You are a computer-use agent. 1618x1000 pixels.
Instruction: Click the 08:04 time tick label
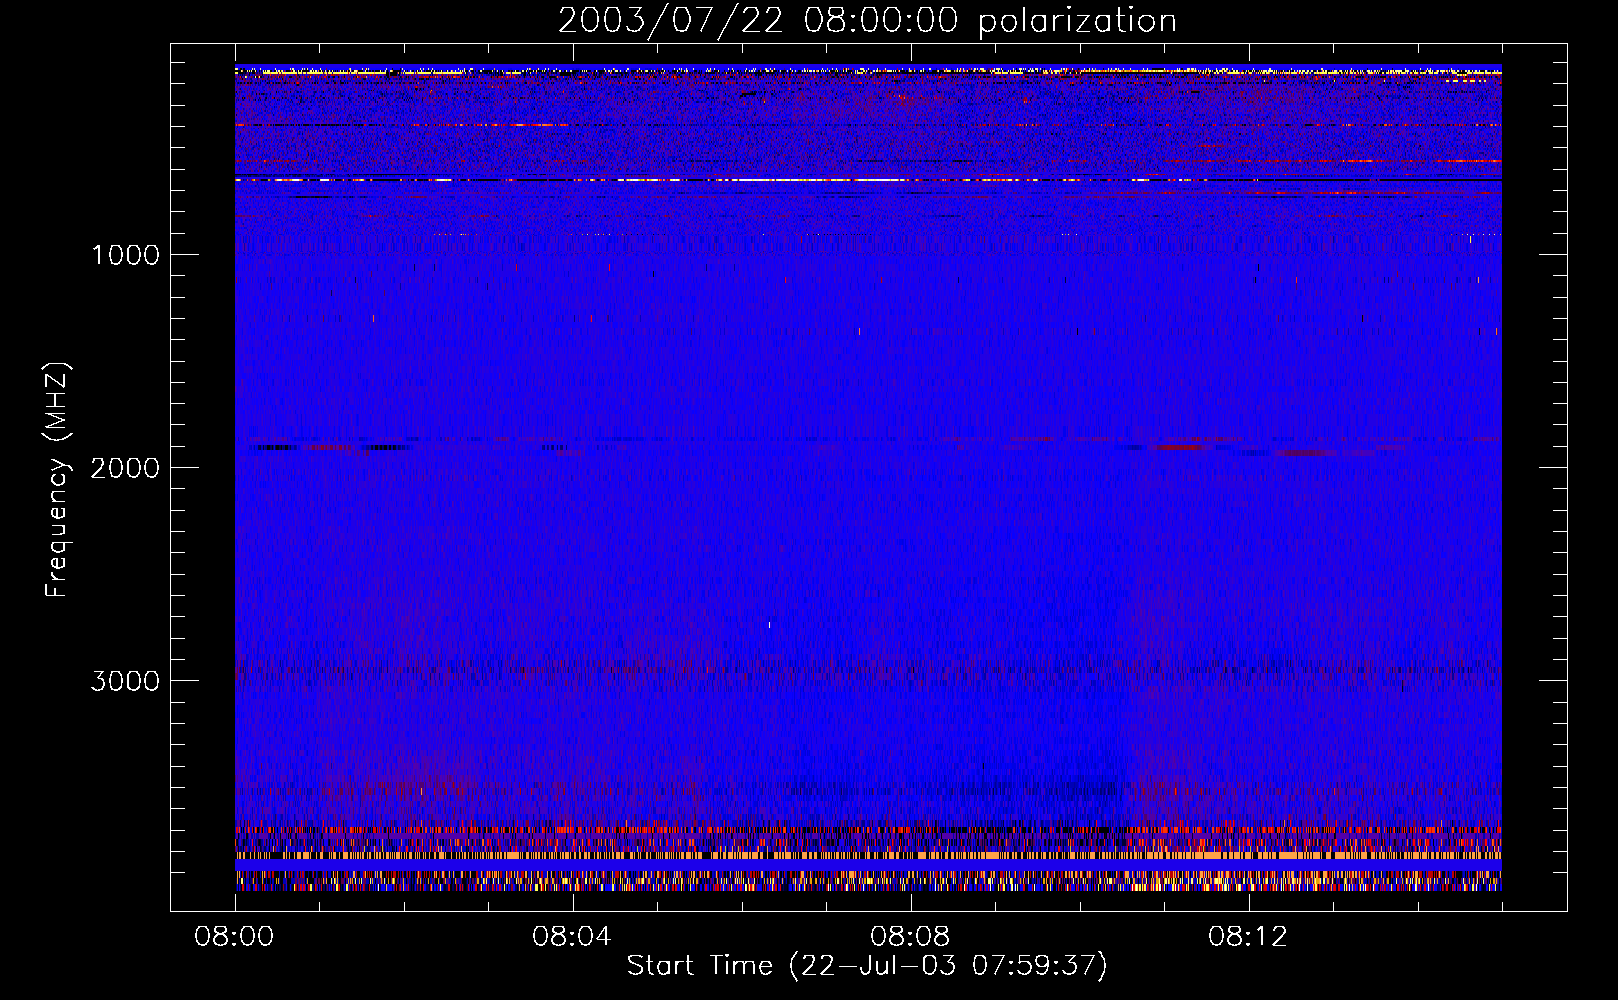[572, 937]
